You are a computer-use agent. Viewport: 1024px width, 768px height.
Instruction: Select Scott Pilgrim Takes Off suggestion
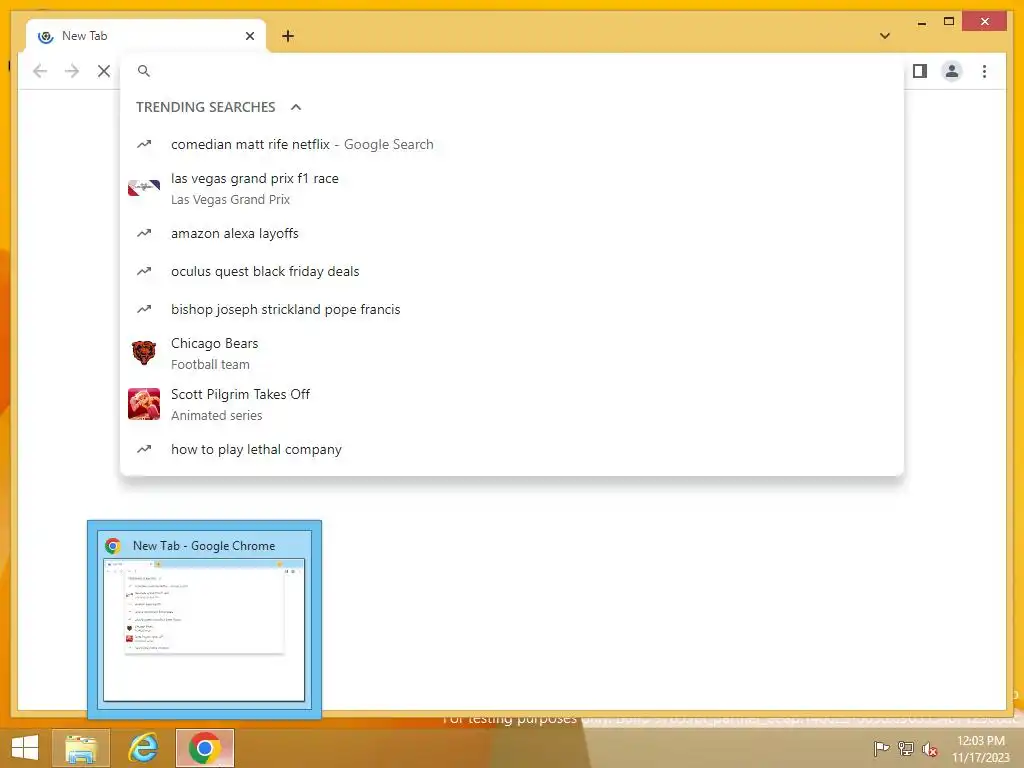(512, 404)
